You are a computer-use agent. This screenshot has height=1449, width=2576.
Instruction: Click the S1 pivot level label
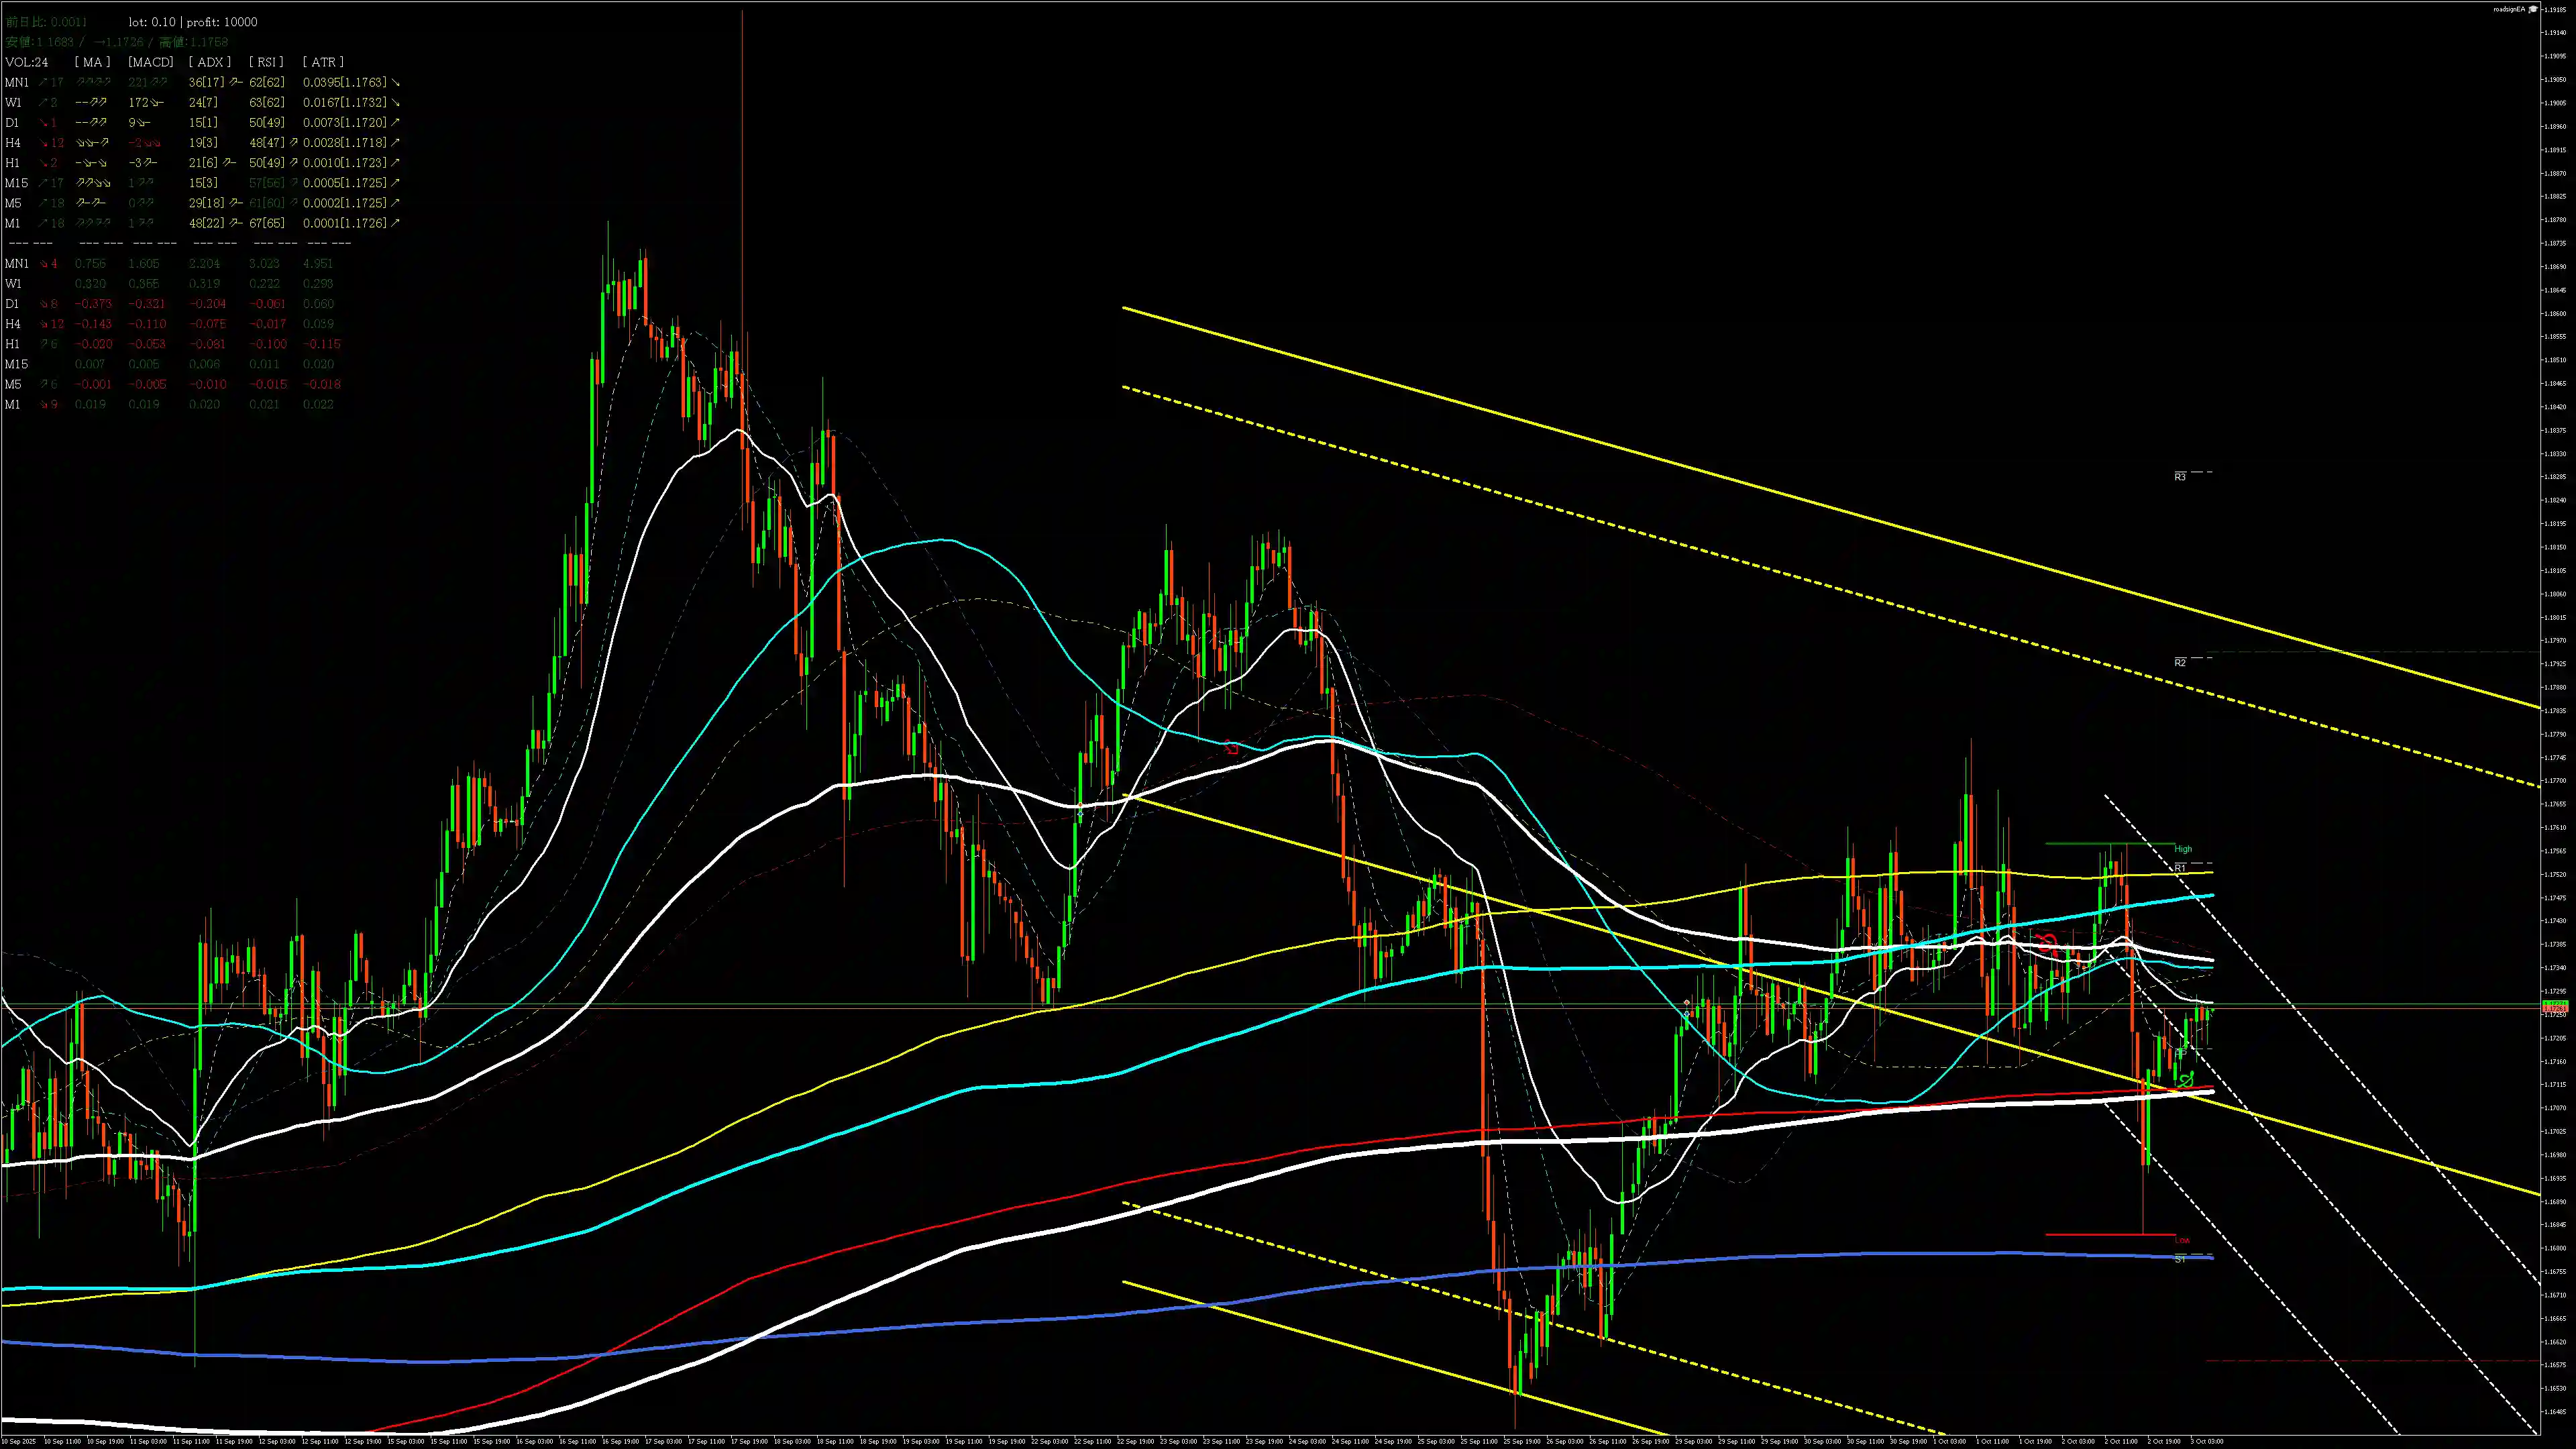2180,1260
